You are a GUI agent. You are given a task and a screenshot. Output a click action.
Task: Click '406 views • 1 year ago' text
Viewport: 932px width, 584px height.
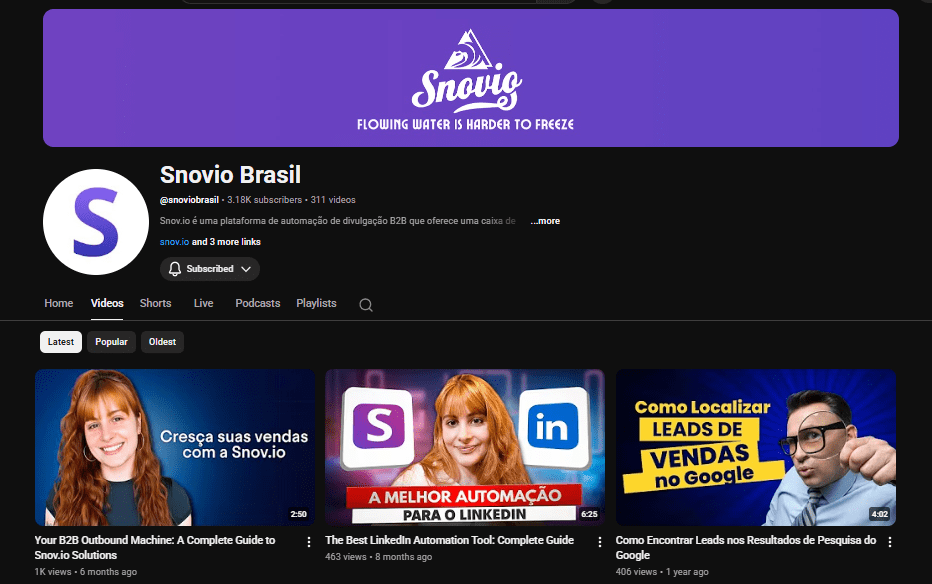pyautogui.click(x=662, y=572)
